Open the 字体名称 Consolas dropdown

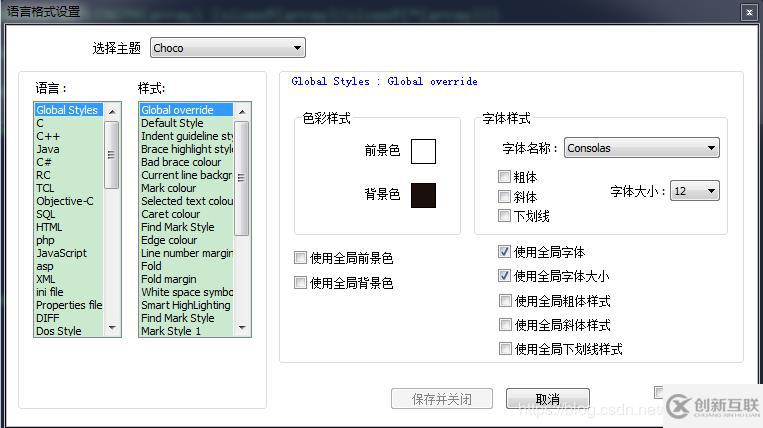641,148
